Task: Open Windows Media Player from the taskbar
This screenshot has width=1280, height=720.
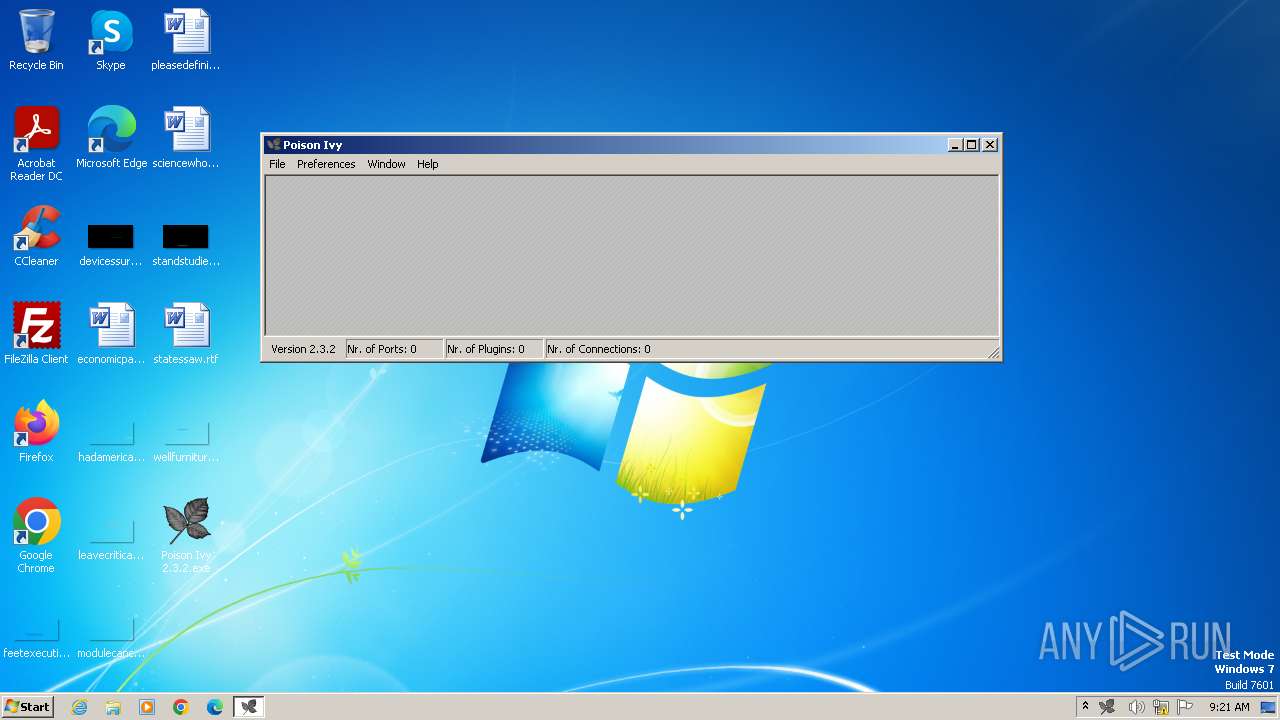Action: 147,707
